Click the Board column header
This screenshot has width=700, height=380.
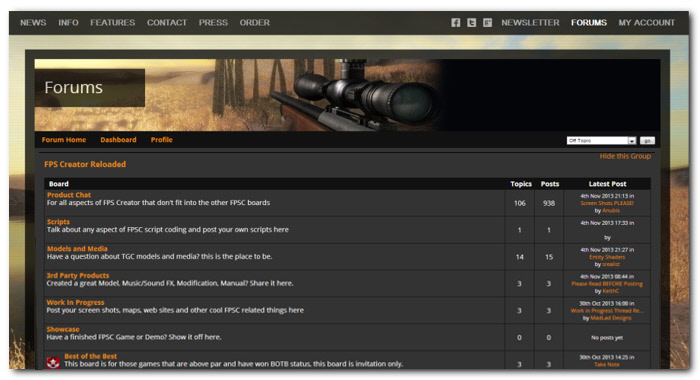pyautogui.click(x=59, y=184)
